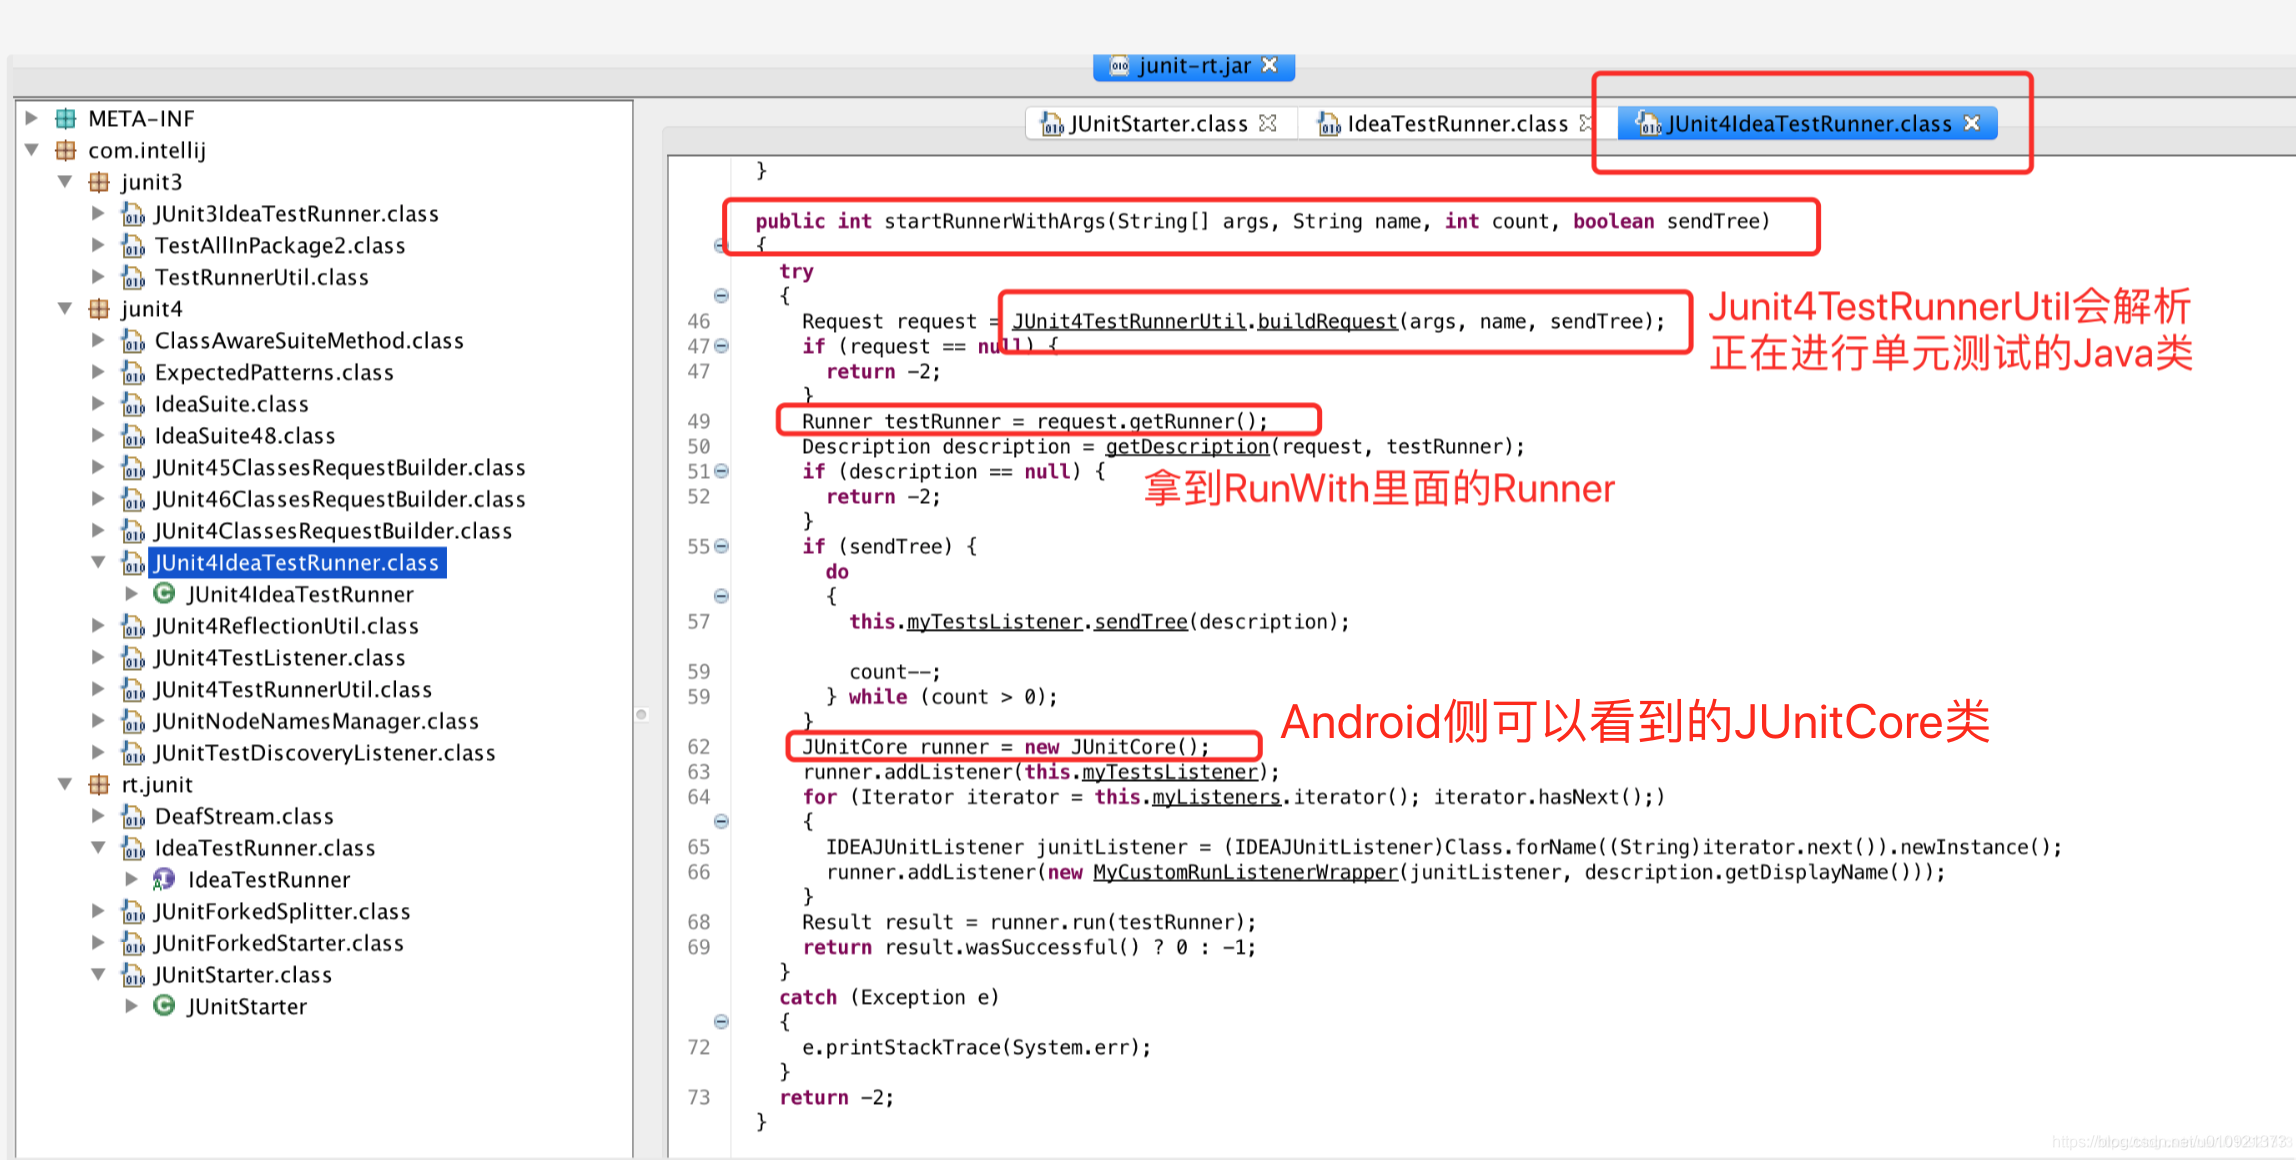
Task: Click the JUnitTestDiscoveryListener.class file icon
Action: click(x=132, y=753)
